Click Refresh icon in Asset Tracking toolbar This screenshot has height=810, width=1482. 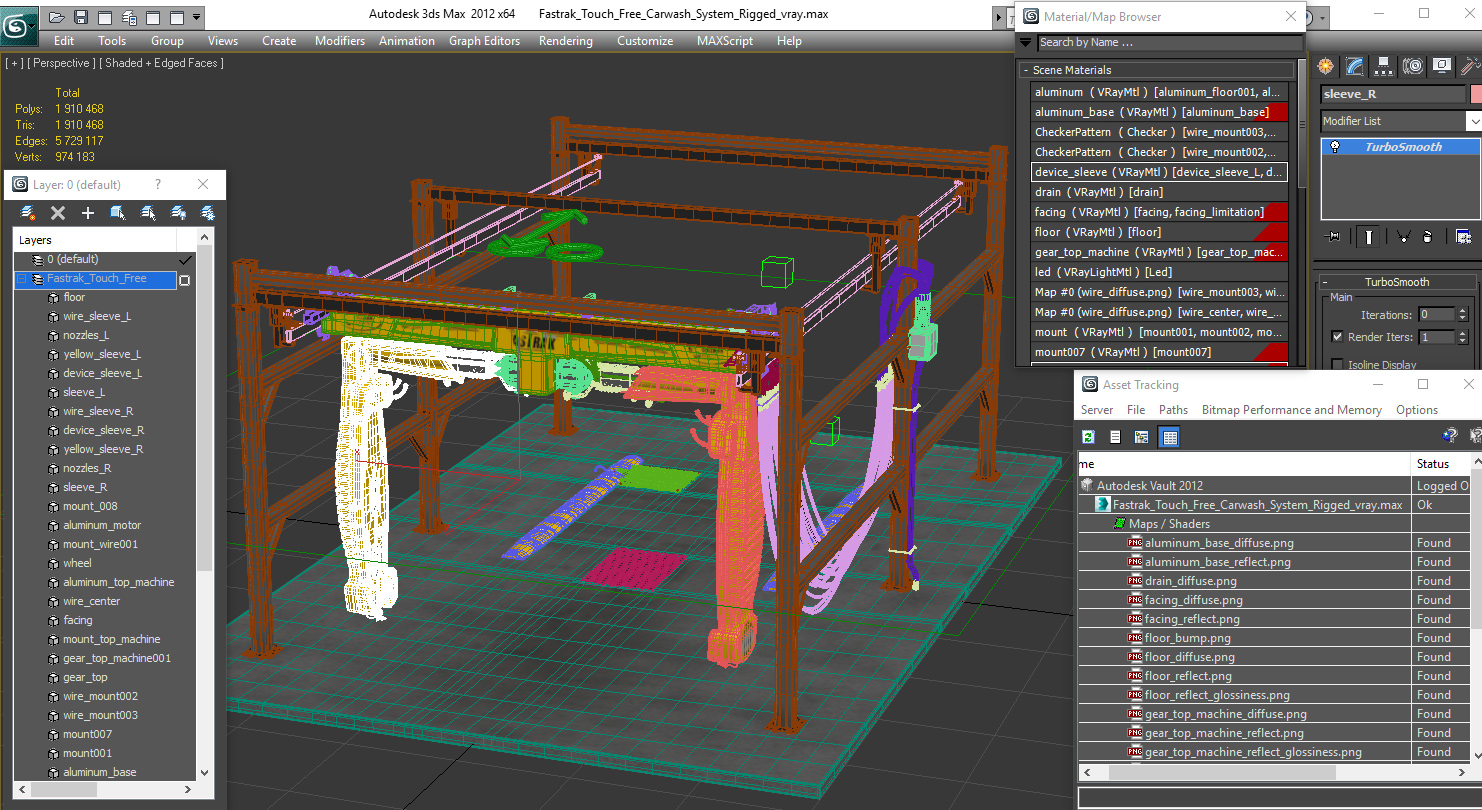click(x=1088, y=437)
